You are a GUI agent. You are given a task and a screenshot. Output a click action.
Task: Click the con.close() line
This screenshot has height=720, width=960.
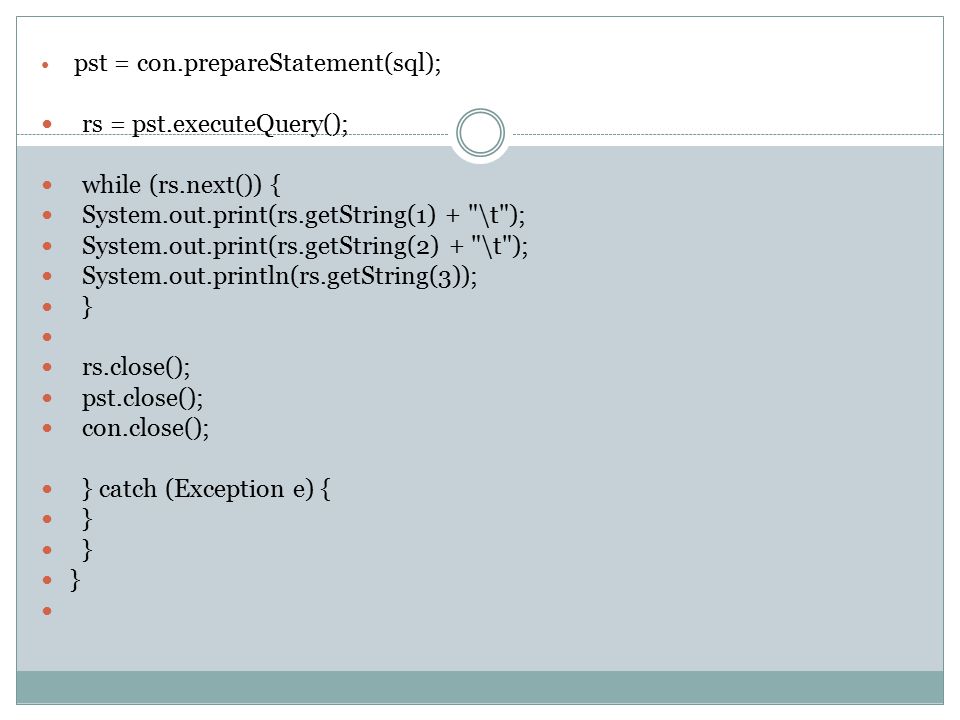pos(146,428)
